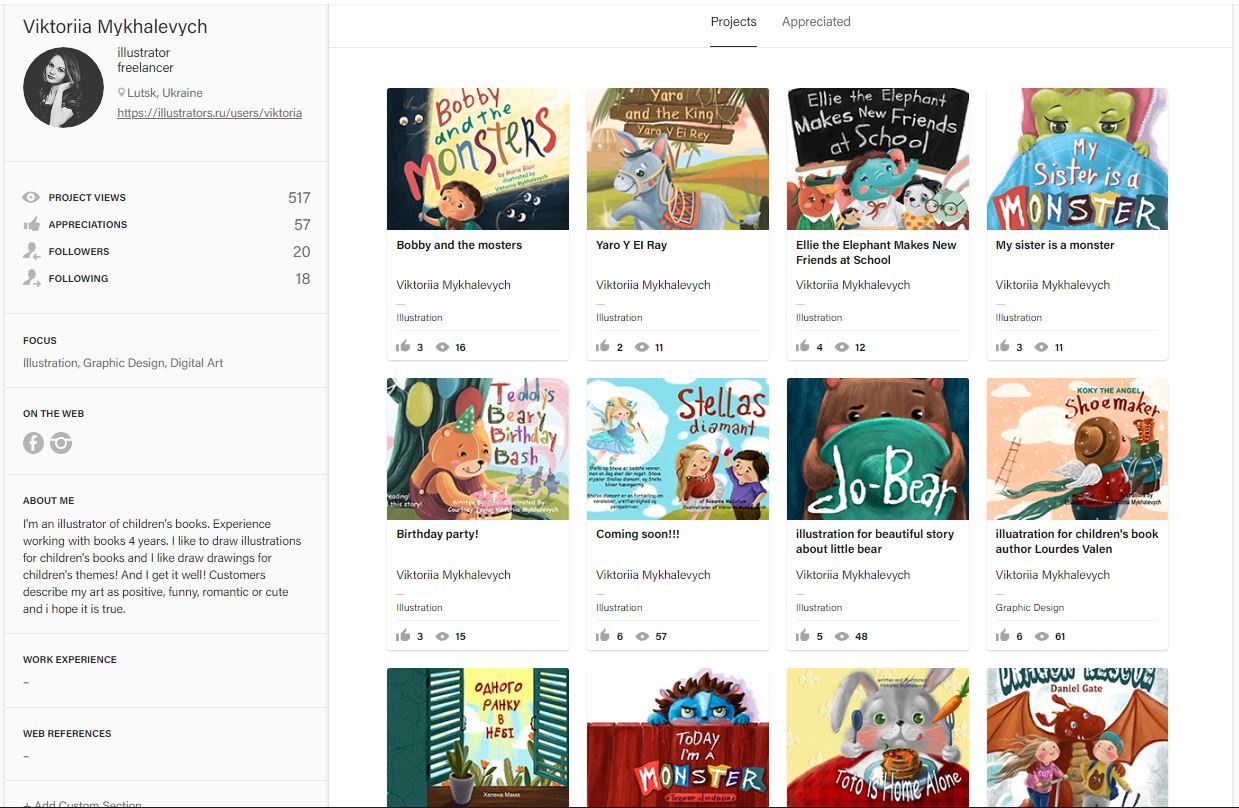Open Daniel Gate dragon book thumbnail
Screen dimensions: 1239x808
point(1078,738)
